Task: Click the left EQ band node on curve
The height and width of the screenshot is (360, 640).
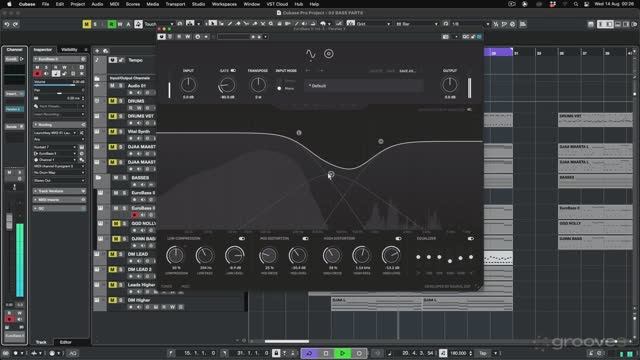Action: click(x=299, y=133)
